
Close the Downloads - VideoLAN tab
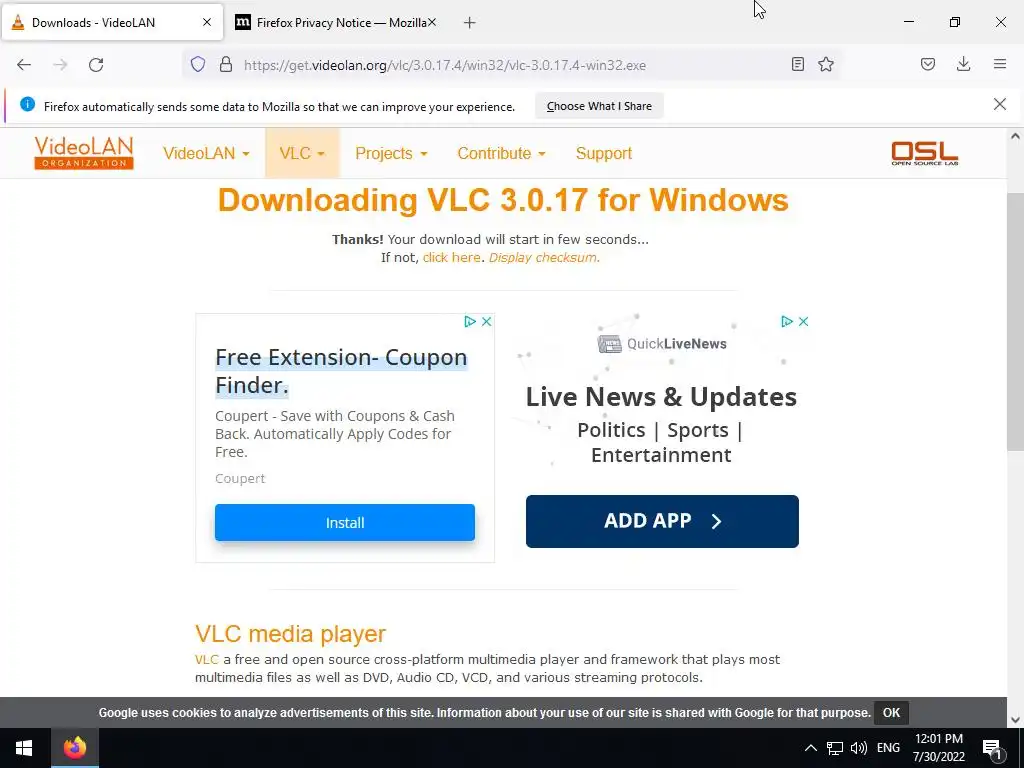coord(207,22)
